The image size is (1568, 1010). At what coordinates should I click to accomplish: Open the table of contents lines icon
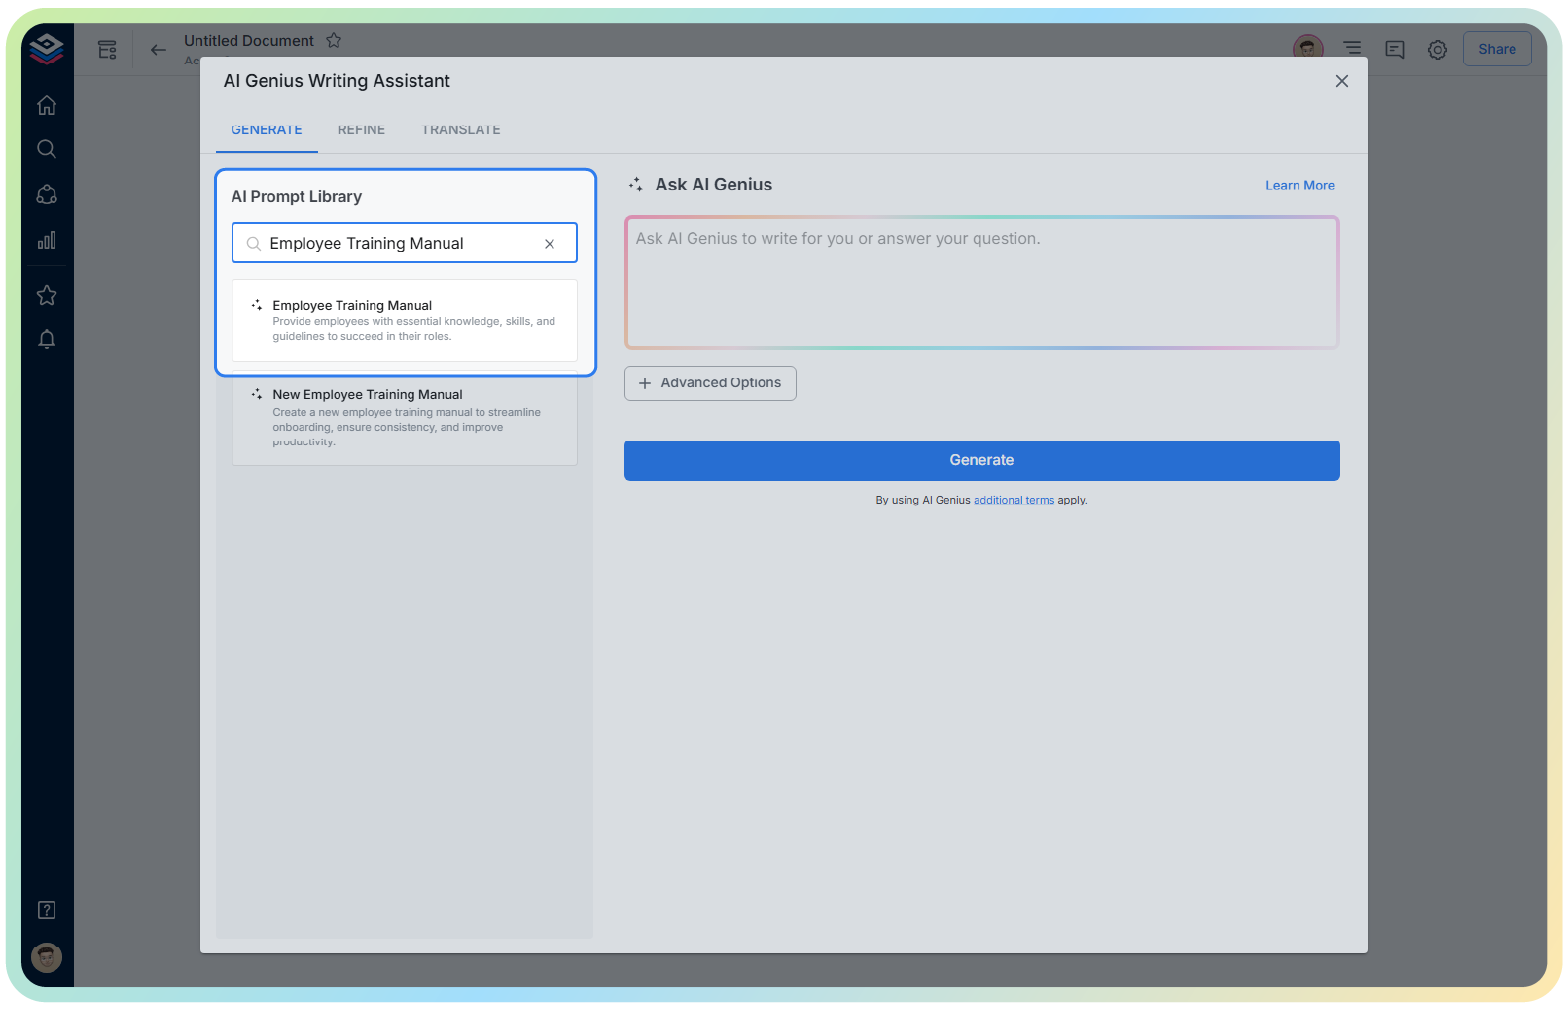pyautogui.click(x=1352, y=48)
